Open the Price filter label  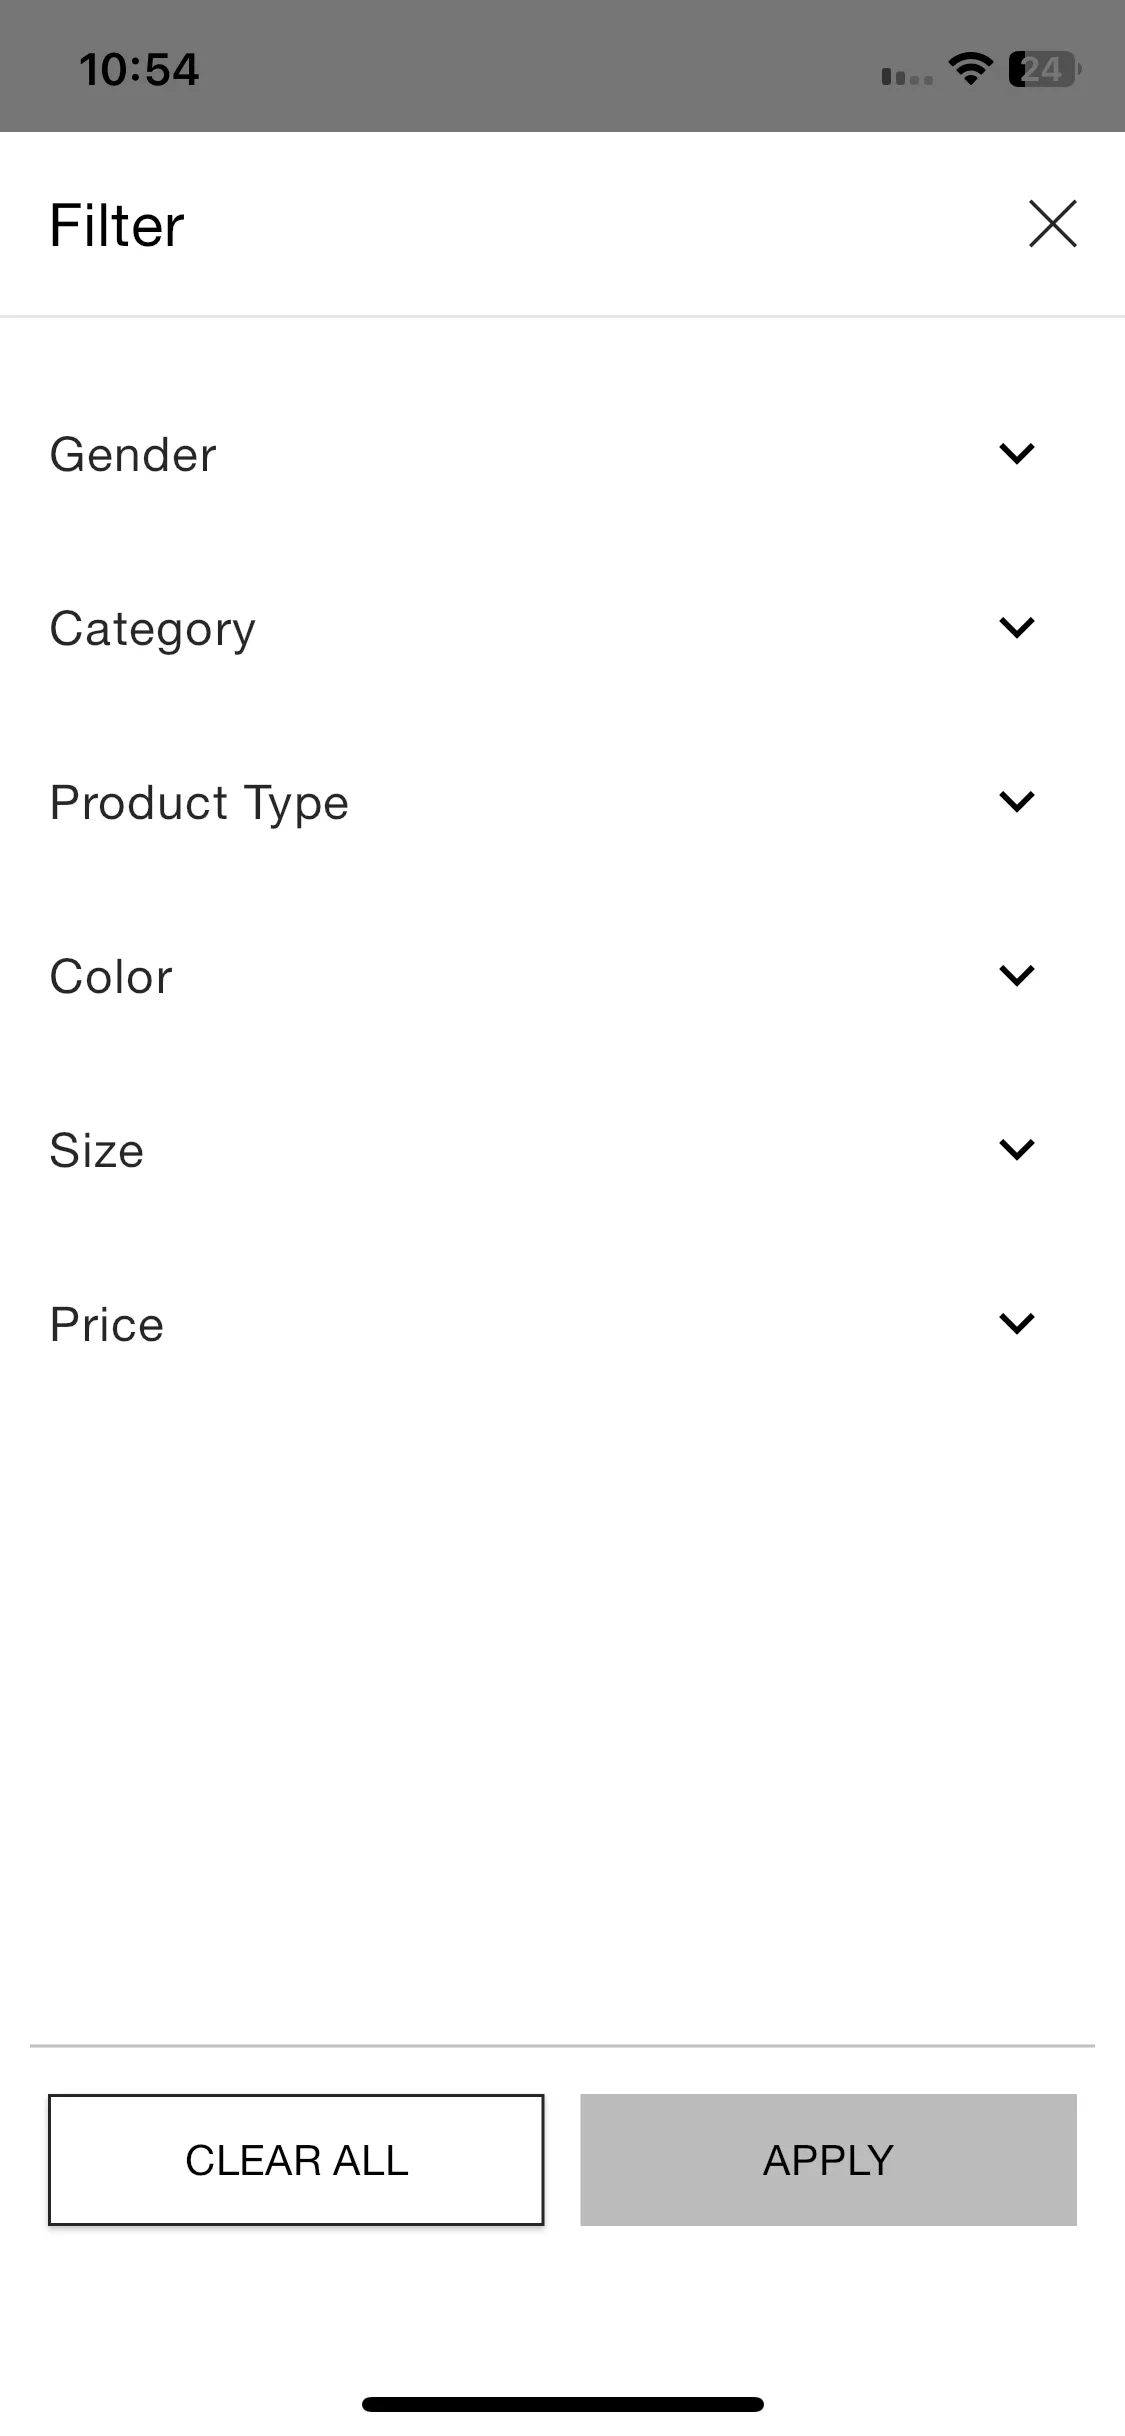pos(107,1325)
